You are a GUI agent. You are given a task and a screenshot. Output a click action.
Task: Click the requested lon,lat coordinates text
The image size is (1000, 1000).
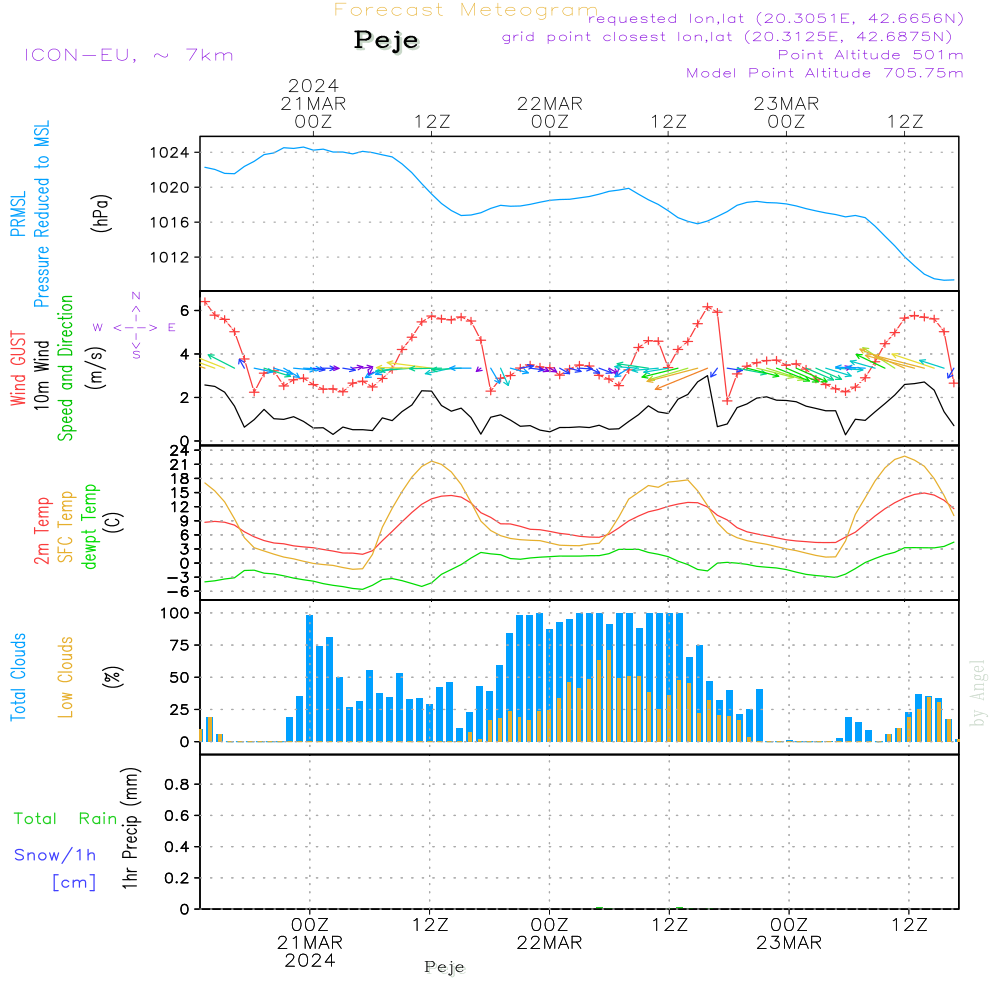pyautogui.click(x=776, y=19)
